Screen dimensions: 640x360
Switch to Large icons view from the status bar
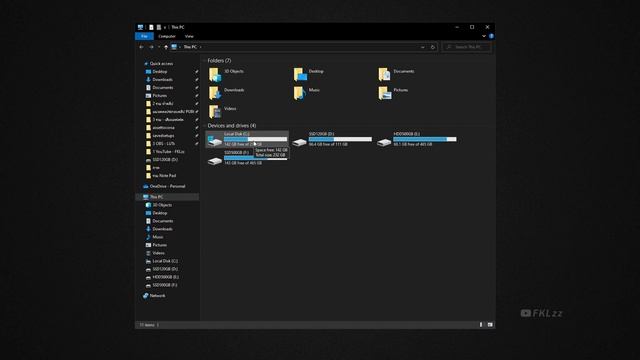click(490, 325)
